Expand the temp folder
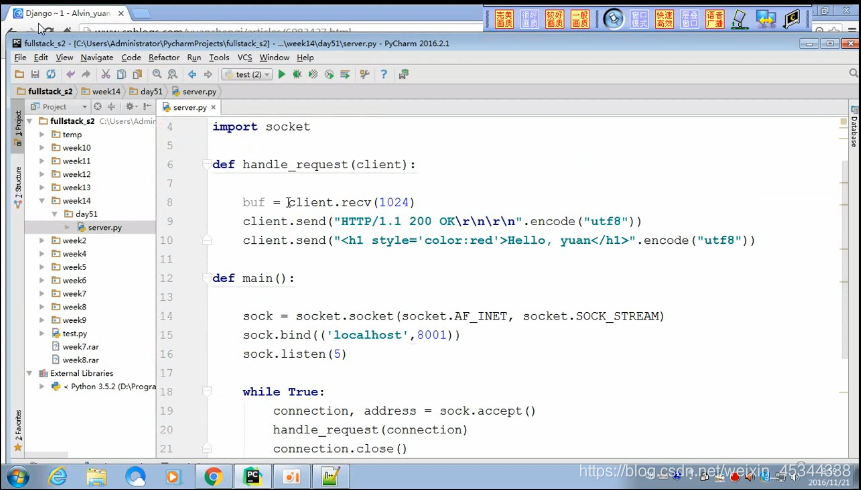 tap(42, 135)
